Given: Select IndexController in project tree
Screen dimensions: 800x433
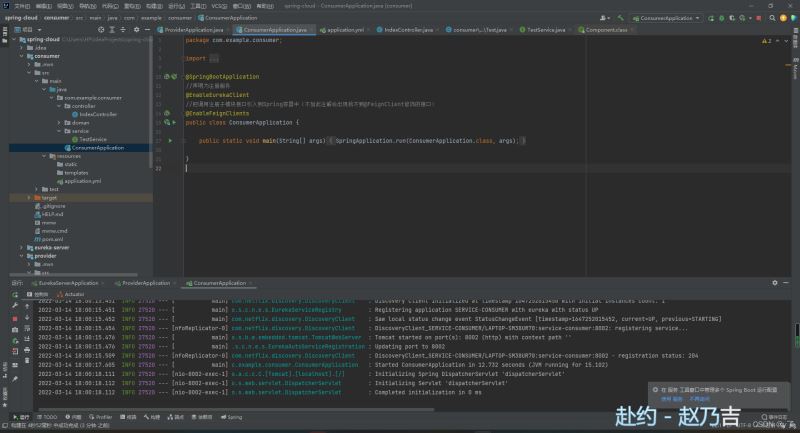Looking at the screenshot, I should tap(99, 114).
